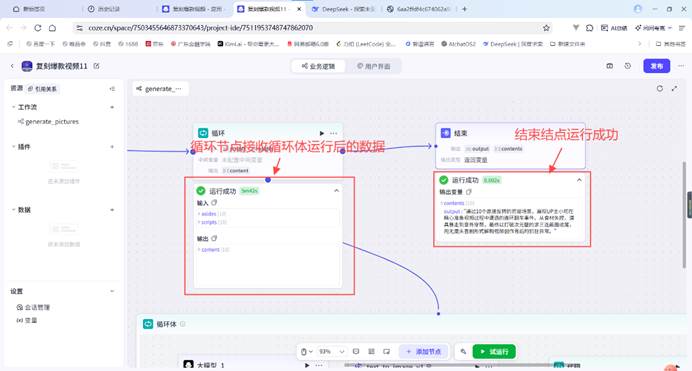Run the 循环 node with its play icon
Image resolution: width=692 pixels, height=371 pixels.
coord(322,133)
